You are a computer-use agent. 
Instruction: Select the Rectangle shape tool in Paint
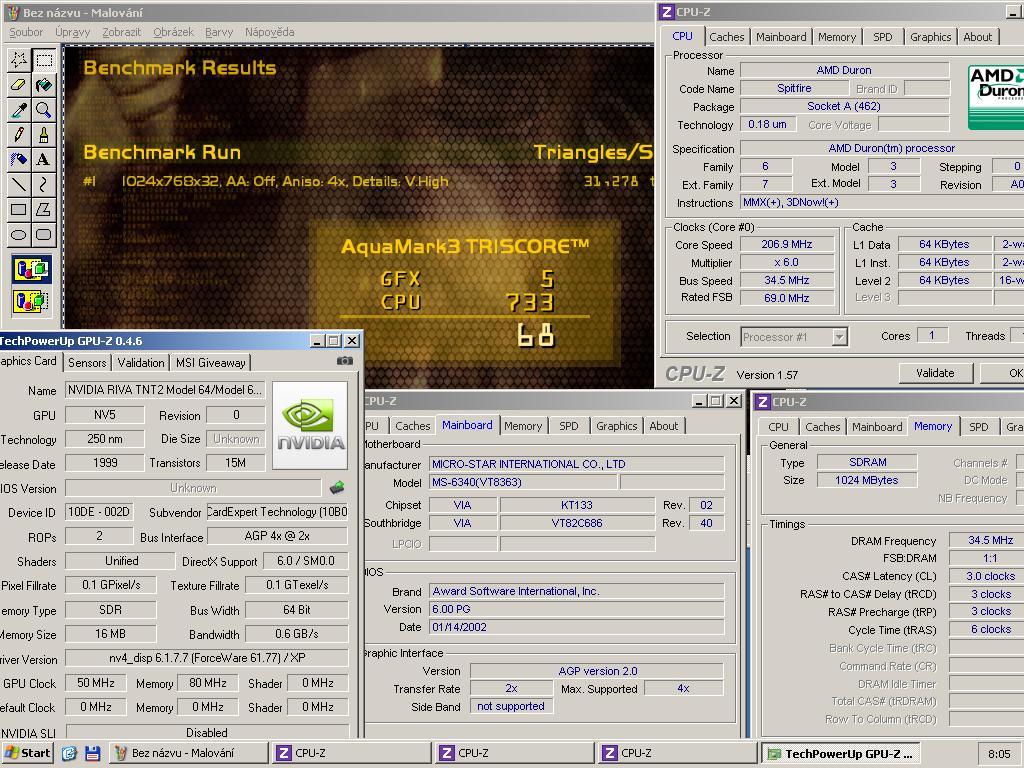point(18,210)
